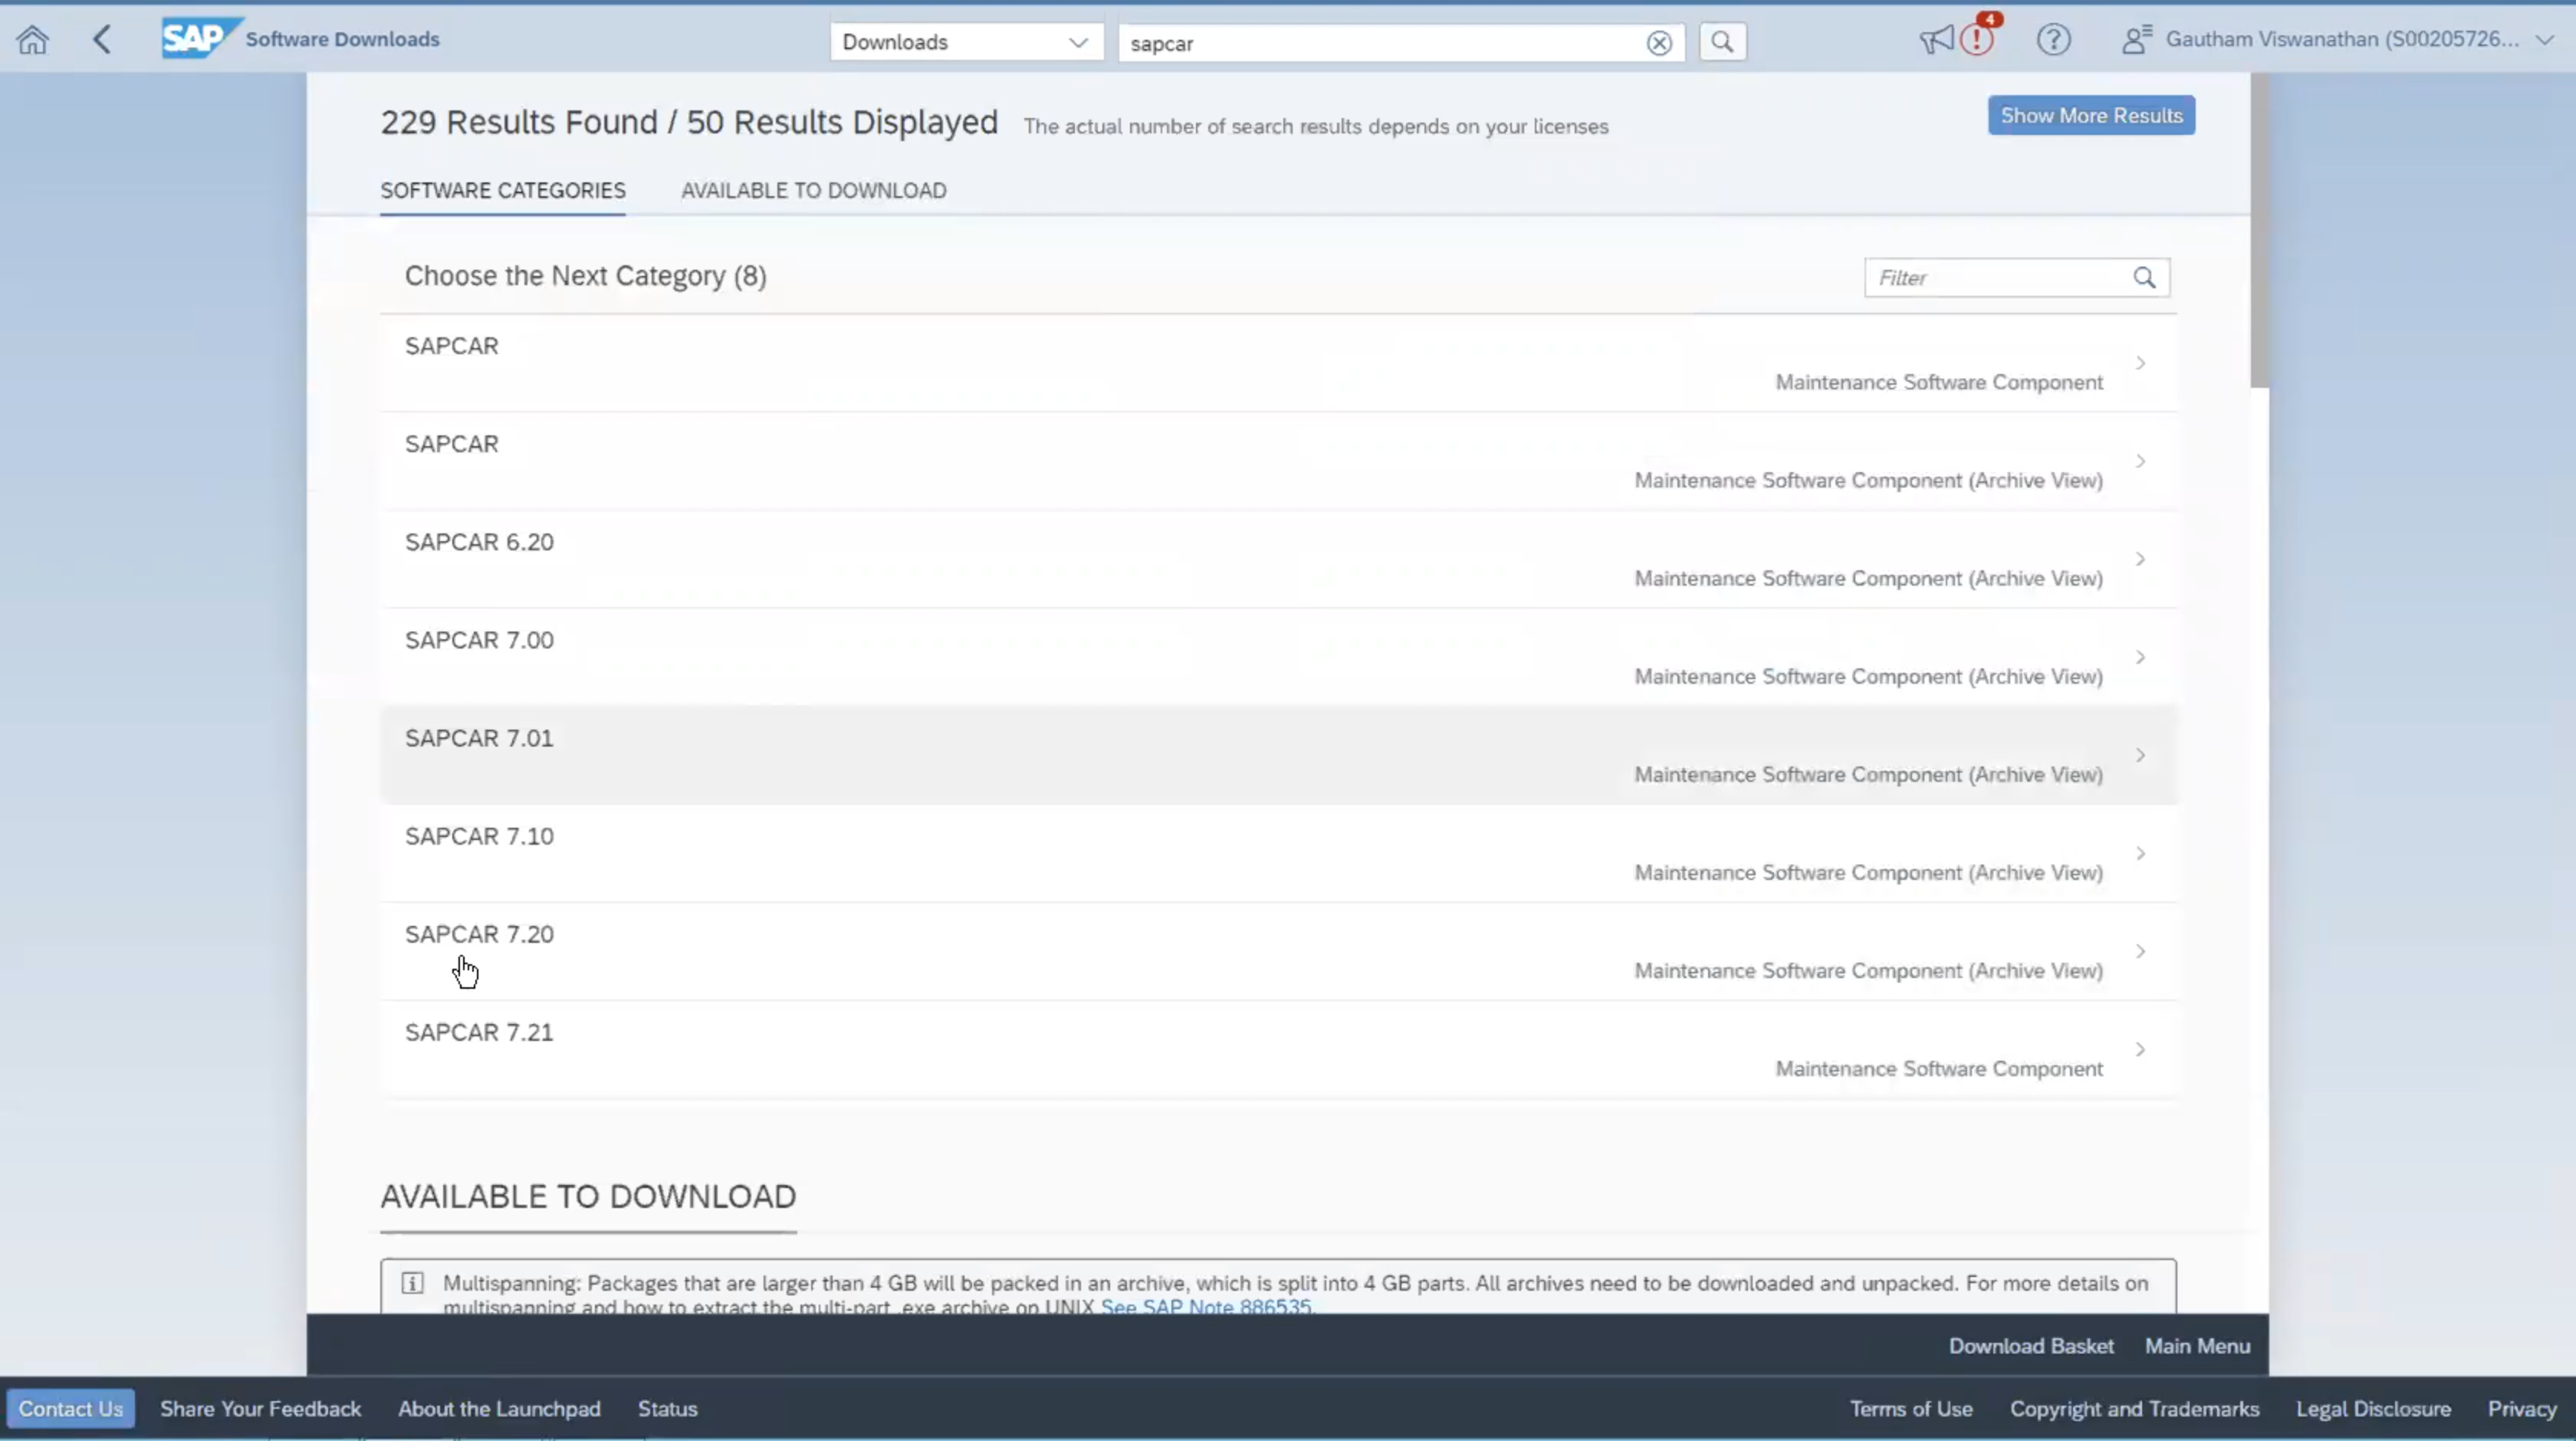Open the help question mark icon
This screenshot has width=2576, height=1441.
[x=2053, y=40]
